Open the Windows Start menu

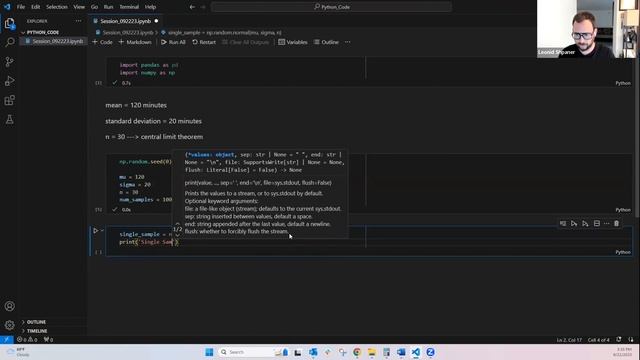point(209,352)
